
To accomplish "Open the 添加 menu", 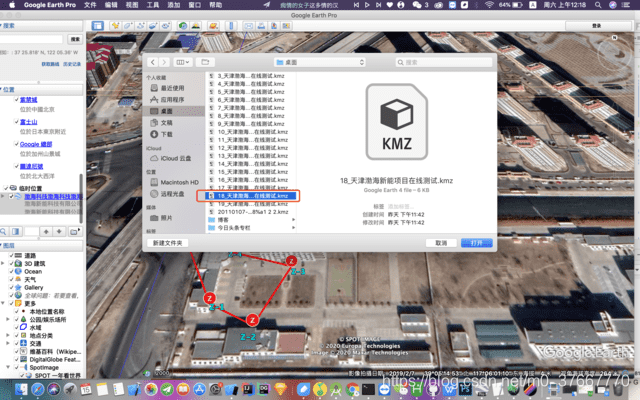I will (173, 5).
